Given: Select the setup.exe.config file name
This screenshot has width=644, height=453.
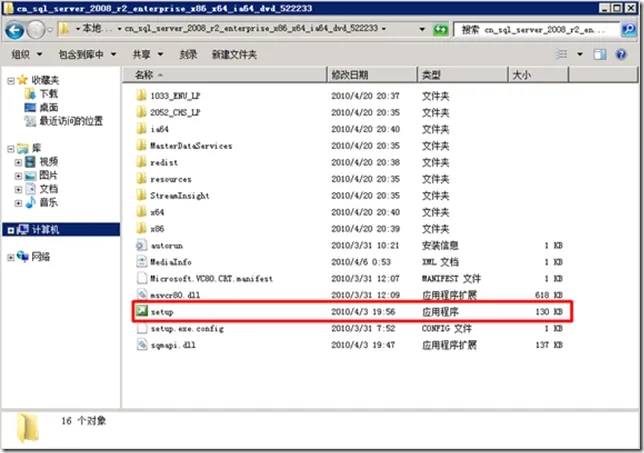Looking at the screenshot, I should click(187, 329).
